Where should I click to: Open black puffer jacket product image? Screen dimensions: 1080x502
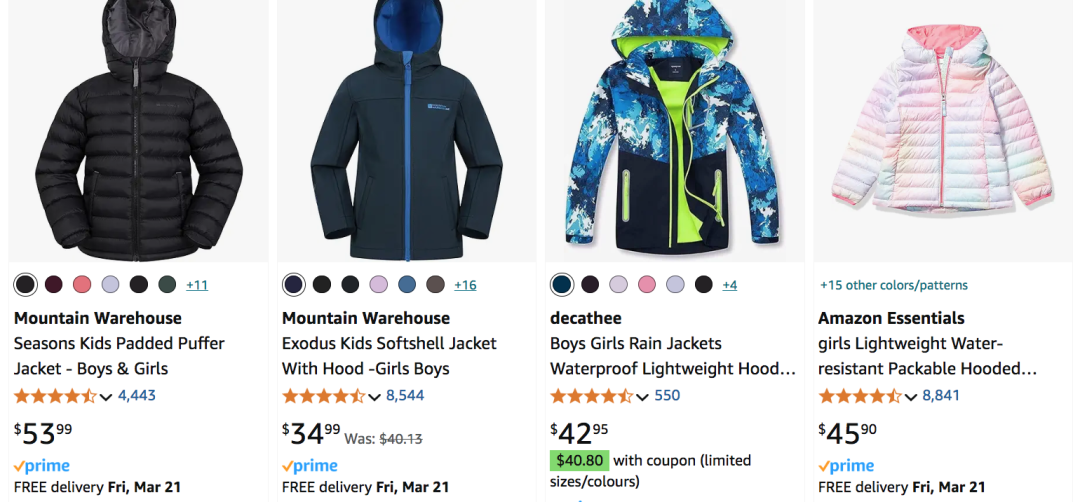tap(138, 130)
